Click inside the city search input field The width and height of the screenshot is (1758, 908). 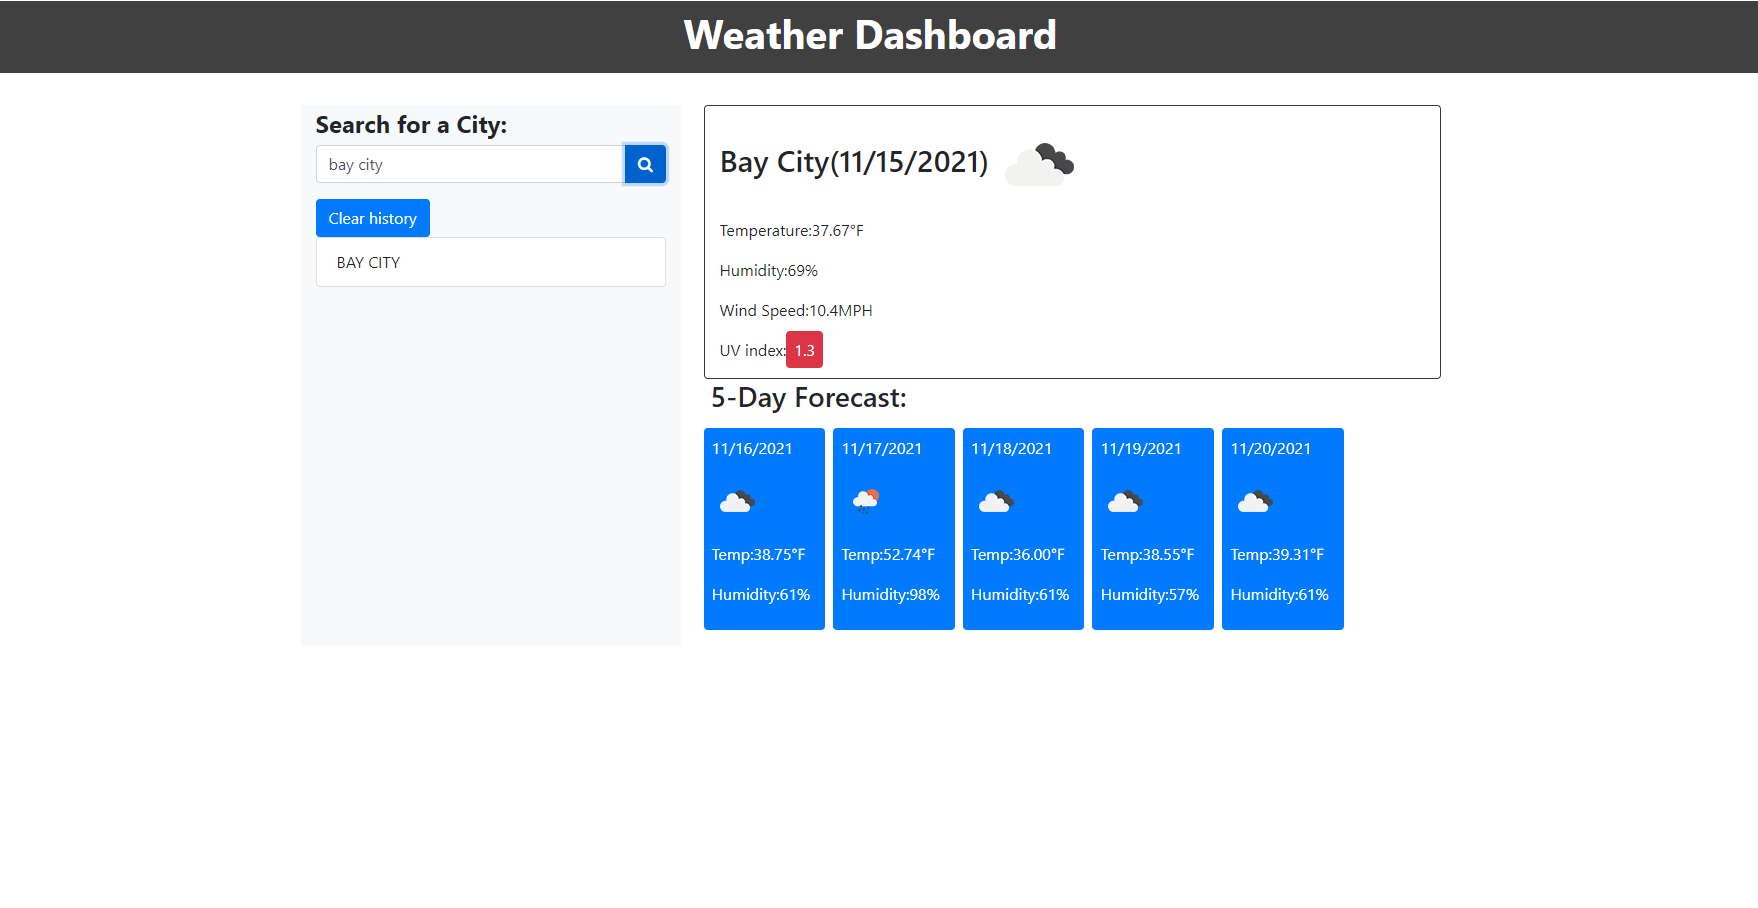[468, 164]
